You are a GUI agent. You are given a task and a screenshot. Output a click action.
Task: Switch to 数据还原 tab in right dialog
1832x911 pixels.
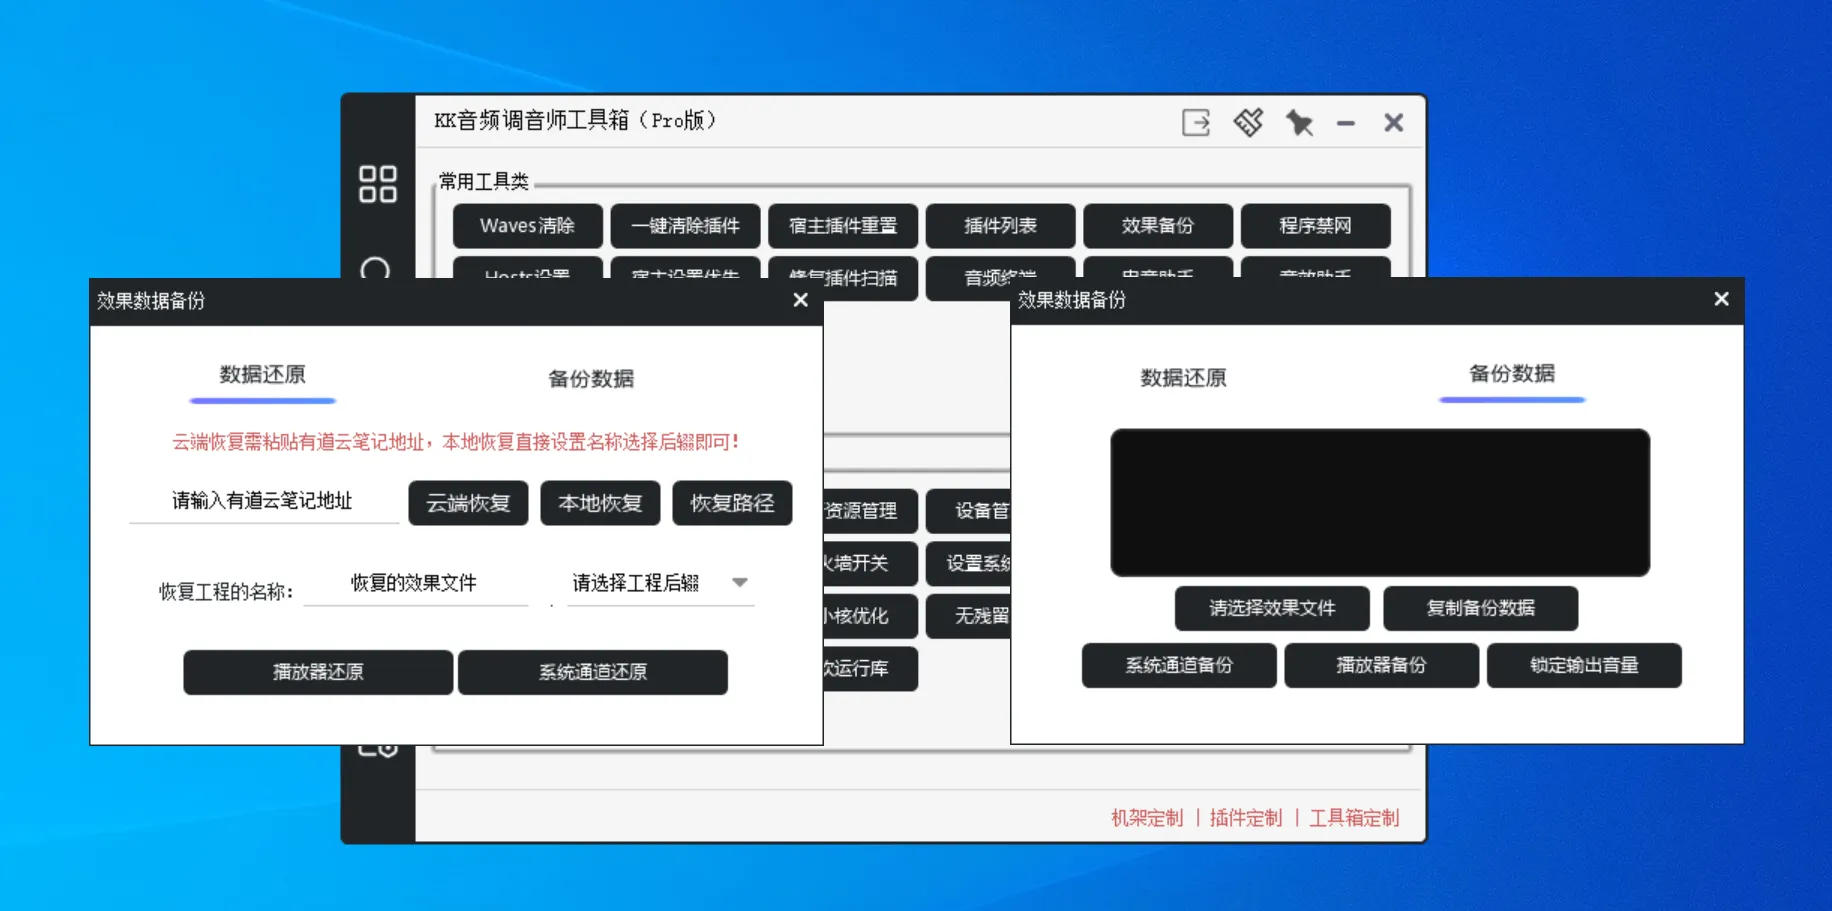(1183, 378)
